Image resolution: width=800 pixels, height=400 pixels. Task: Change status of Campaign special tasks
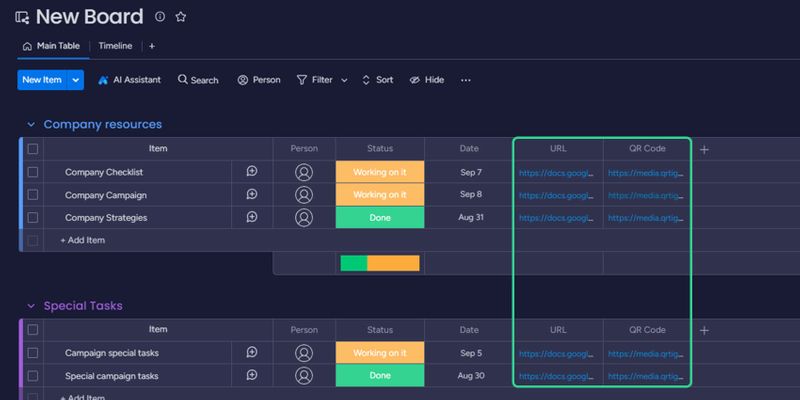[380, 353]
